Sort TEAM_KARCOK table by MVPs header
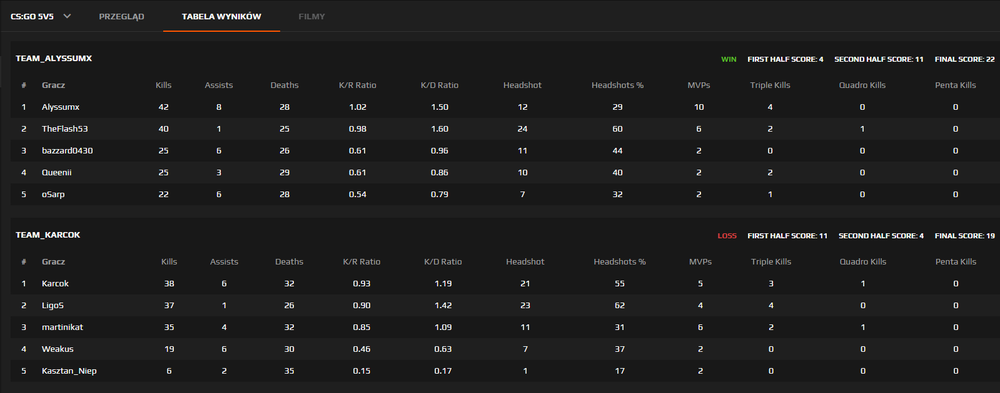Image resolution: width=1000 pixels, height=393 pixels. click(x=700, y=262)
